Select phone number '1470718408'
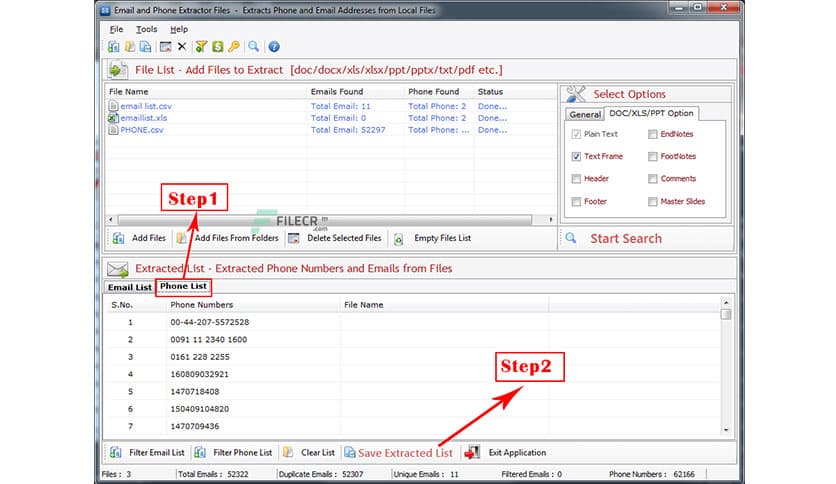This screenshot has height=484, width=836. click(195, 392)
